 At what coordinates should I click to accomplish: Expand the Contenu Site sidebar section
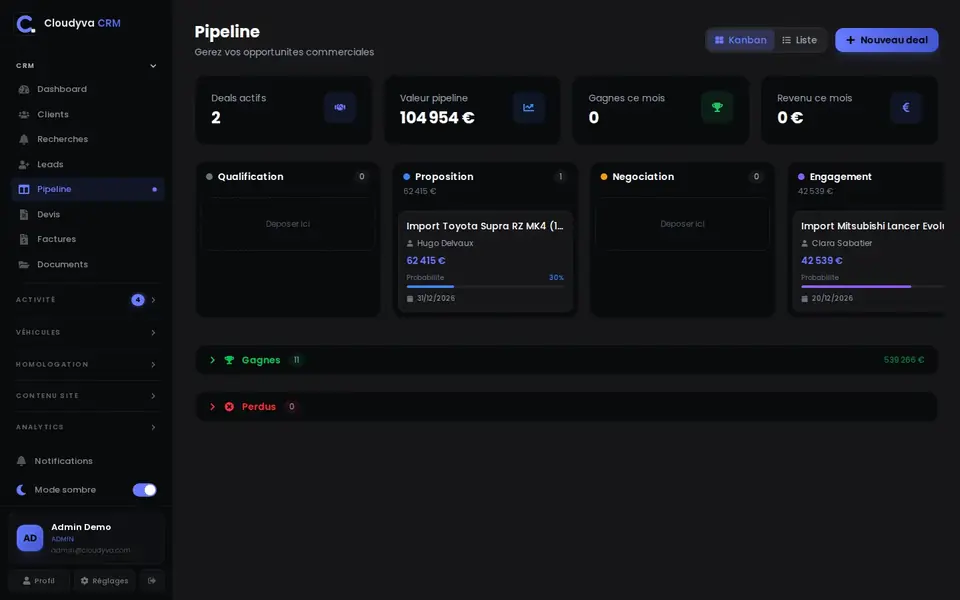pyautogui.click(x=86, y=396)
